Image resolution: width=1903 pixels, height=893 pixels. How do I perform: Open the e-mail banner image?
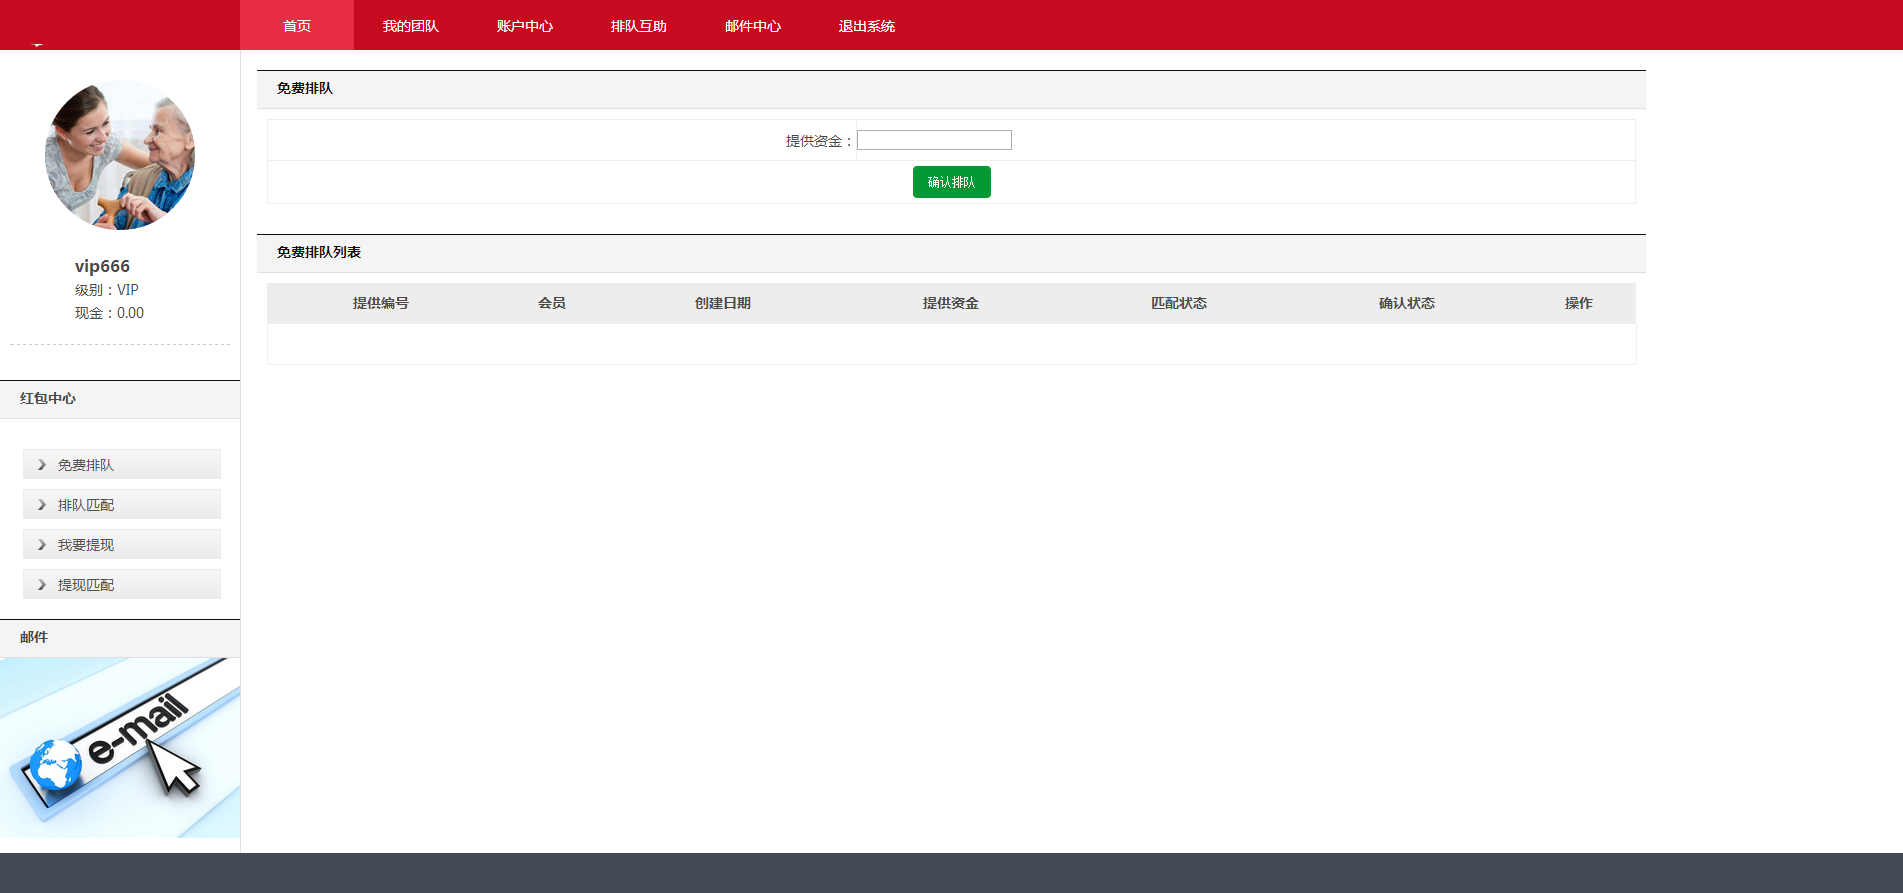(120, 747)
